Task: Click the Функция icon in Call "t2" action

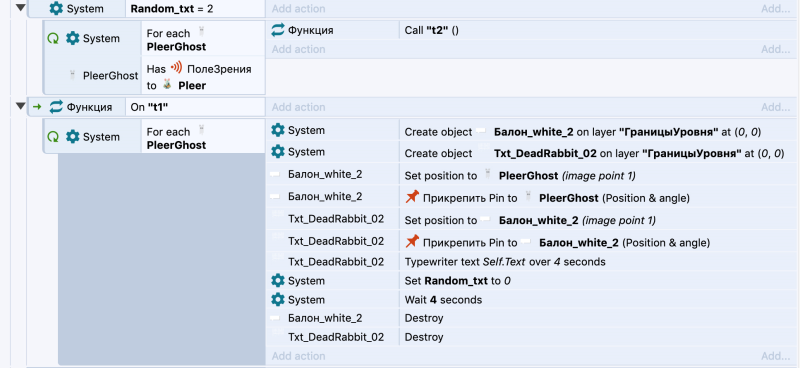Action: 278,30
